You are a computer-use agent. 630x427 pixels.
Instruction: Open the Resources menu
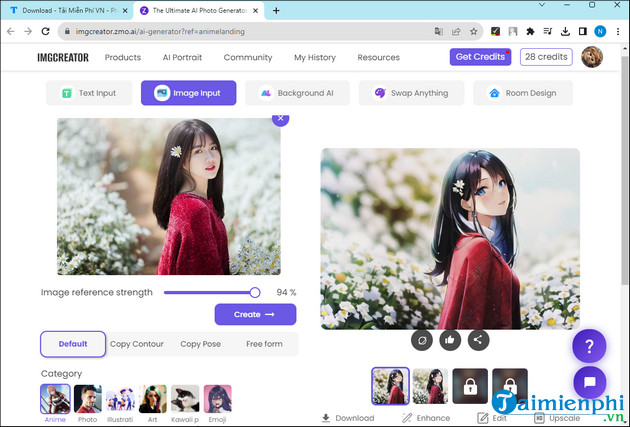[x=378, y=57]
